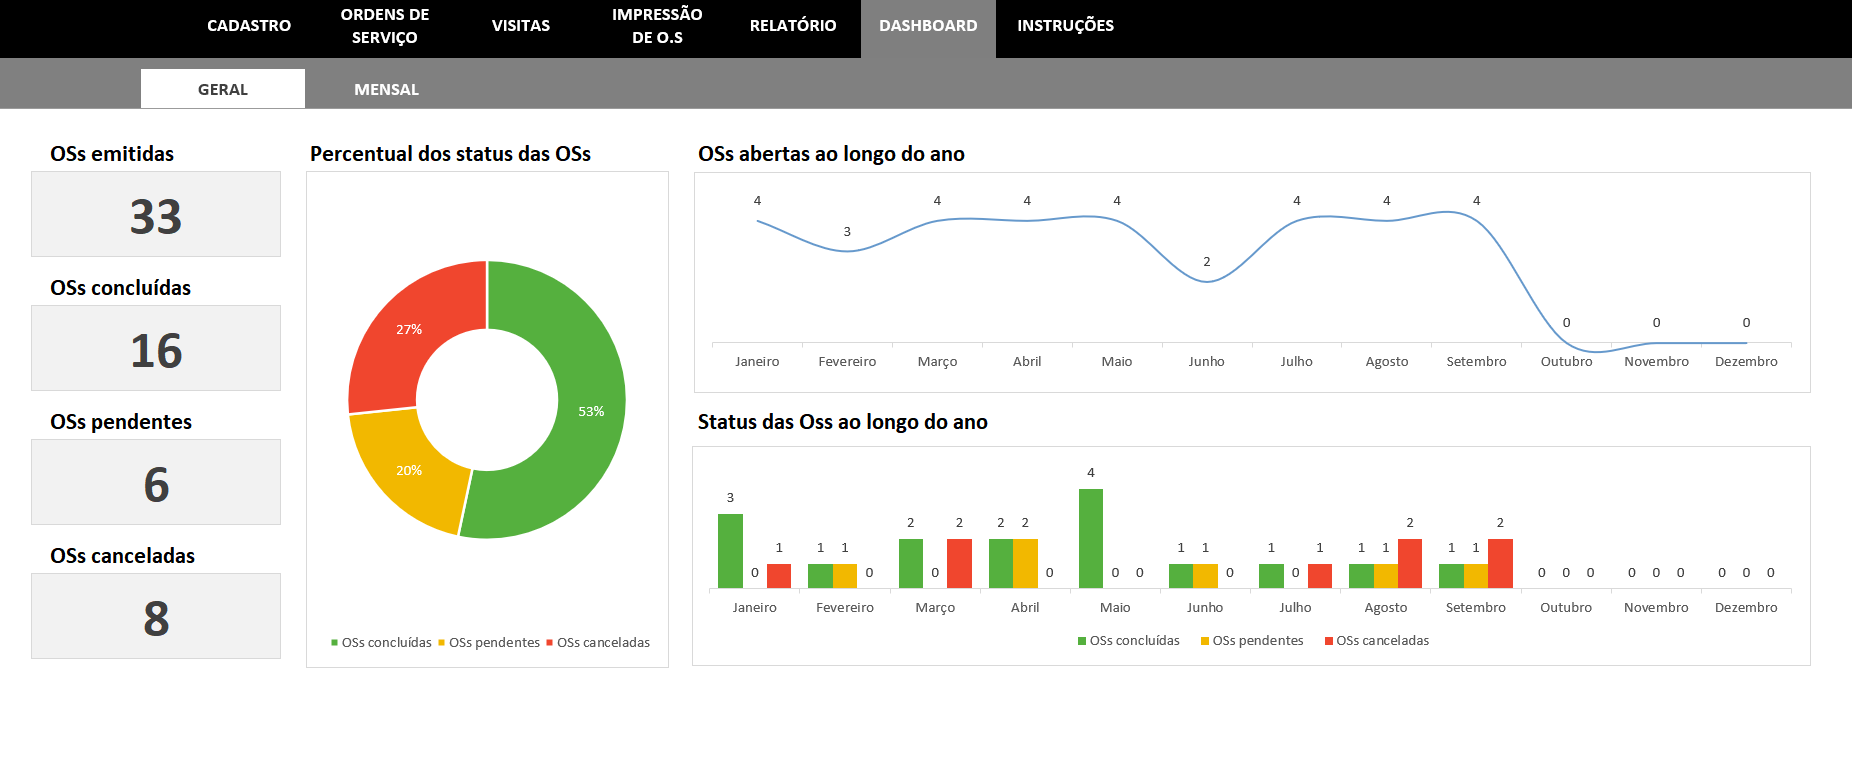Viewport: 1852px width, 773px height.
Task: Select IMPRESSÃO DE O.S tab
Action: [x=657, y=26]
